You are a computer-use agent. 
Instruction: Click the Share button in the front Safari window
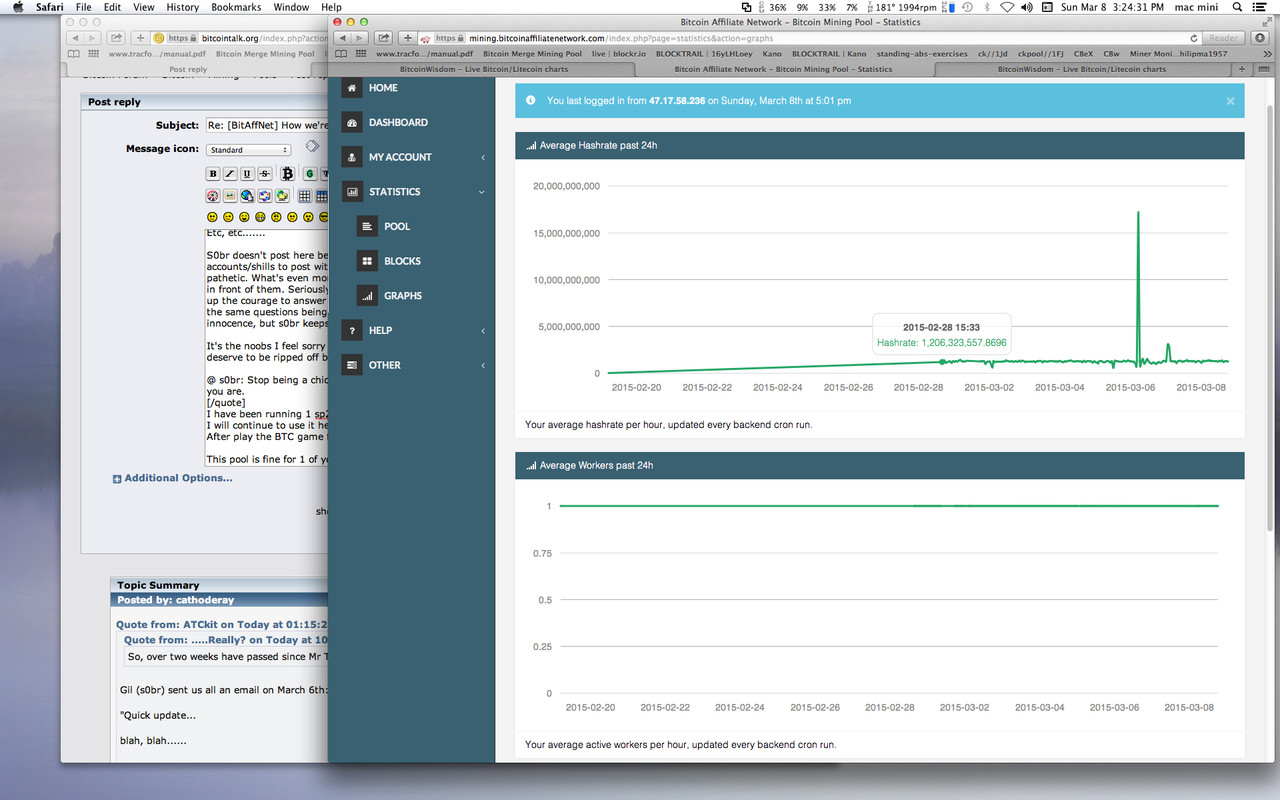point(383,38)
